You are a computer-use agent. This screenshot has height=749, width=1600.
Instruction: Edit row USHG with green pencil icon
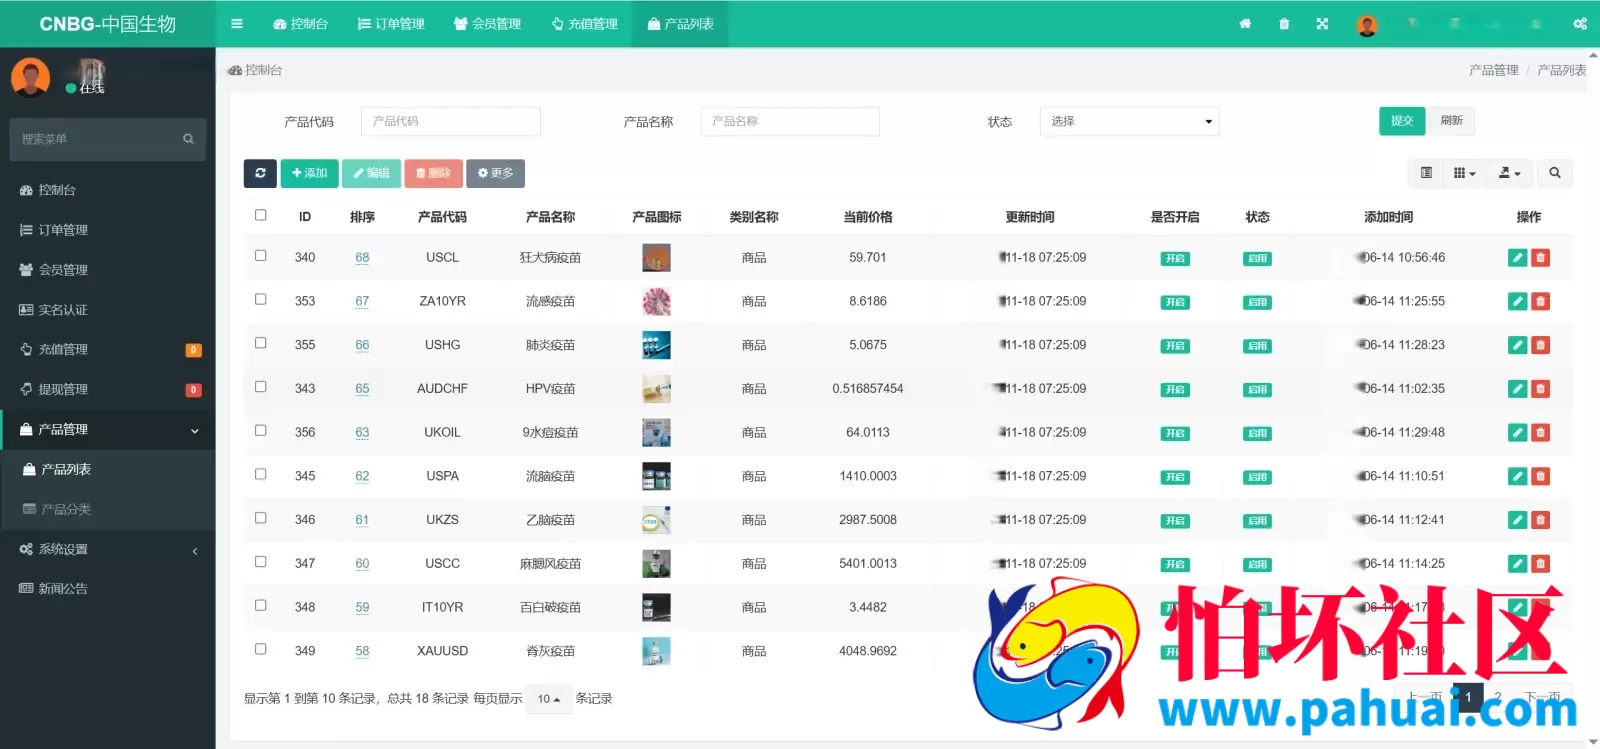point(1518,345)
